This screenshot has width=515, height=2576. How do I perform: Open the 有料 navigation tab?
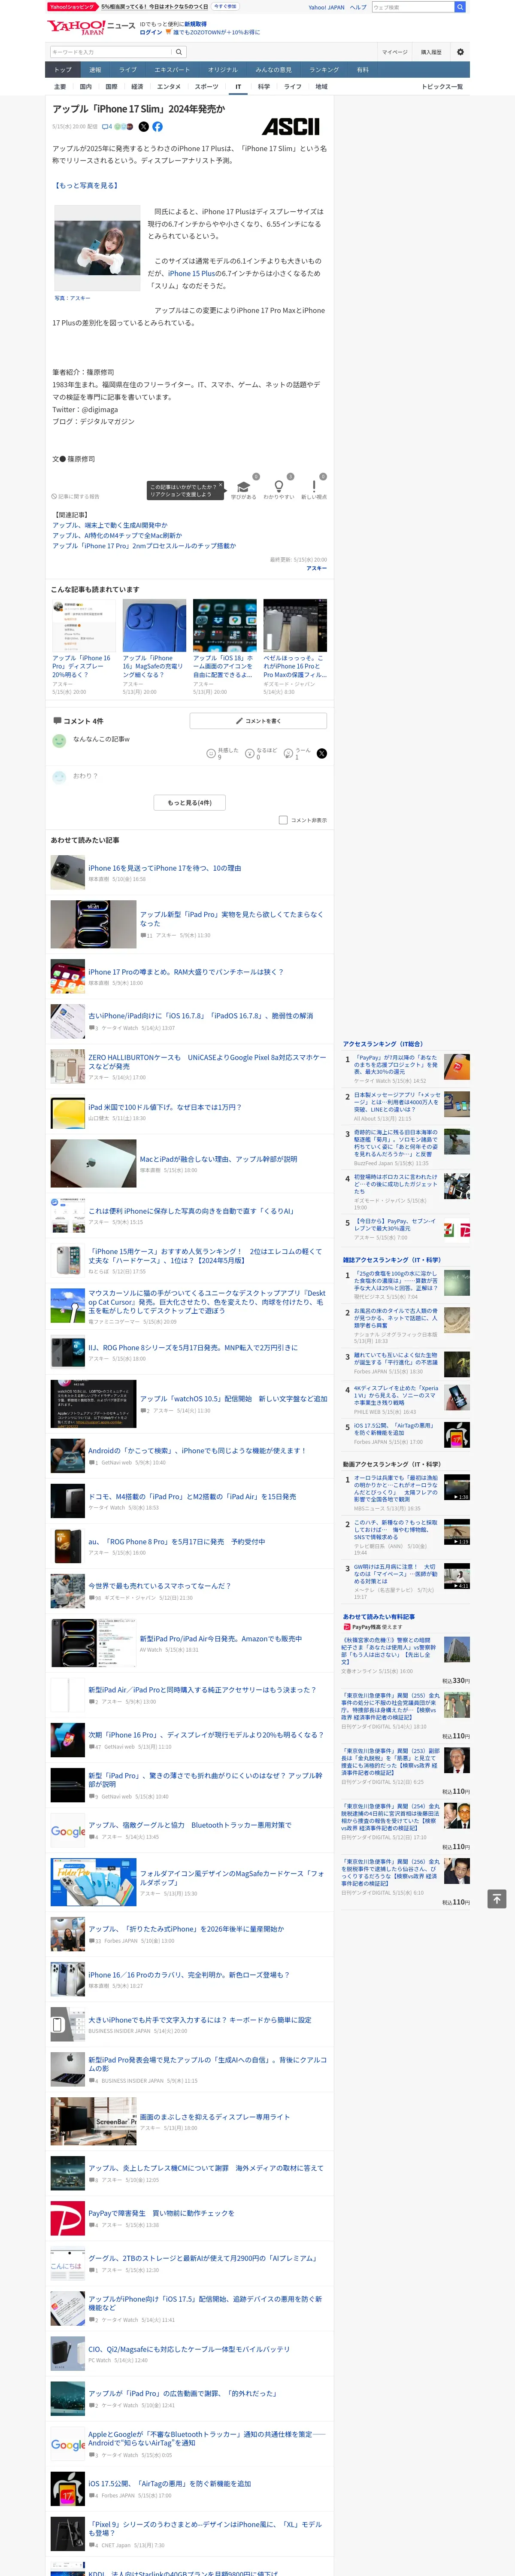[x=363, y=70]
